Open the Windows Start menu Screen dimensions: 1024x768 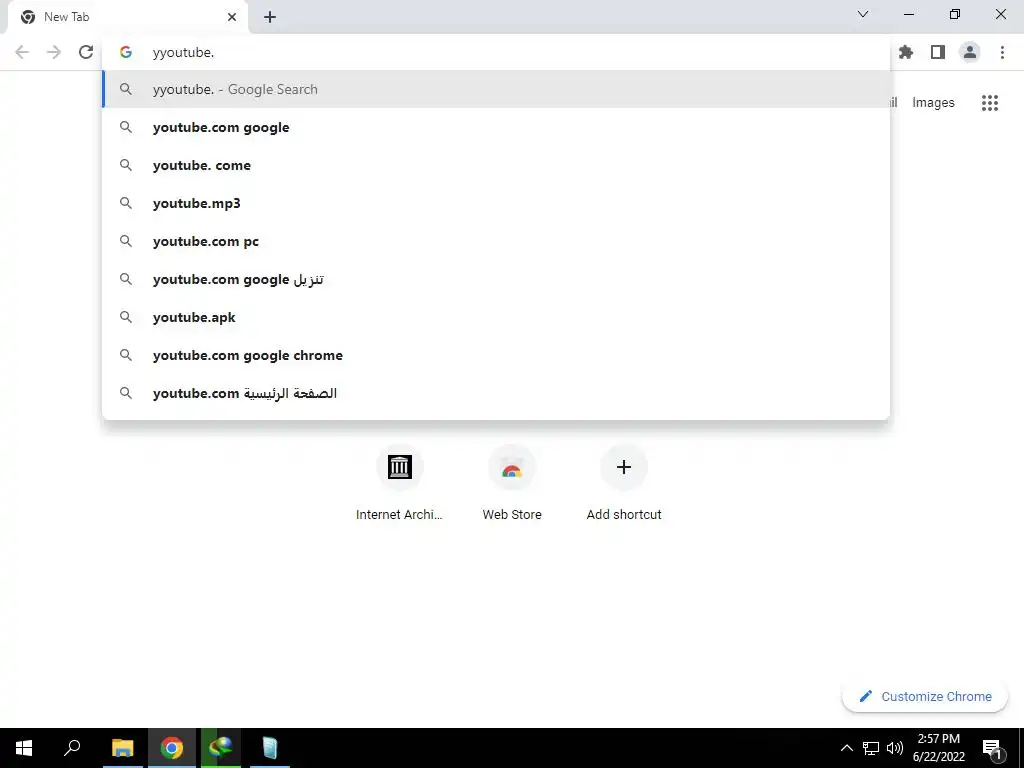point(24,748)
